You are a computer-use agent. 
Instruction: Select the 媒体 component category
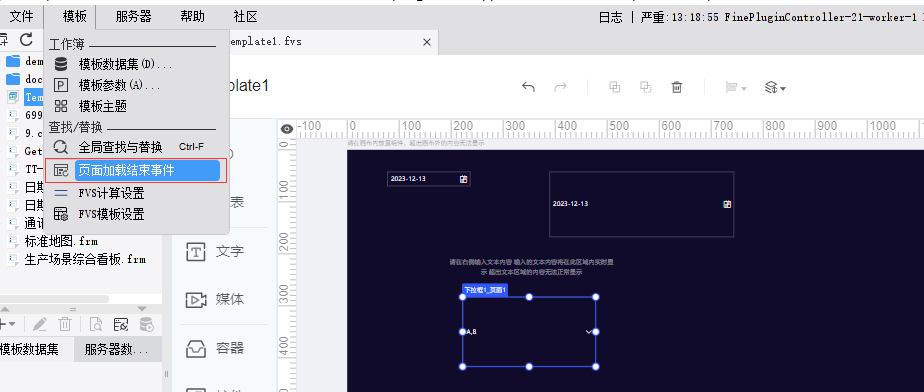point(215,299)
